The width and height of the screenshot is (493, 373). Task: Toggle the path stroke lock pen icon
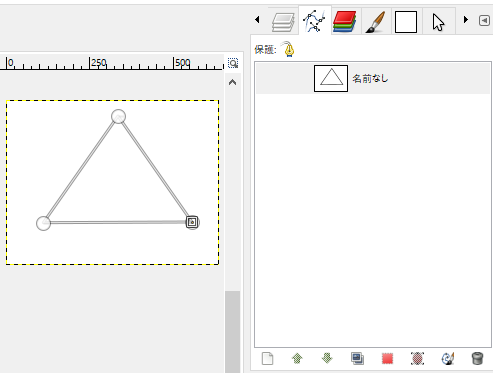click(288, 49)
